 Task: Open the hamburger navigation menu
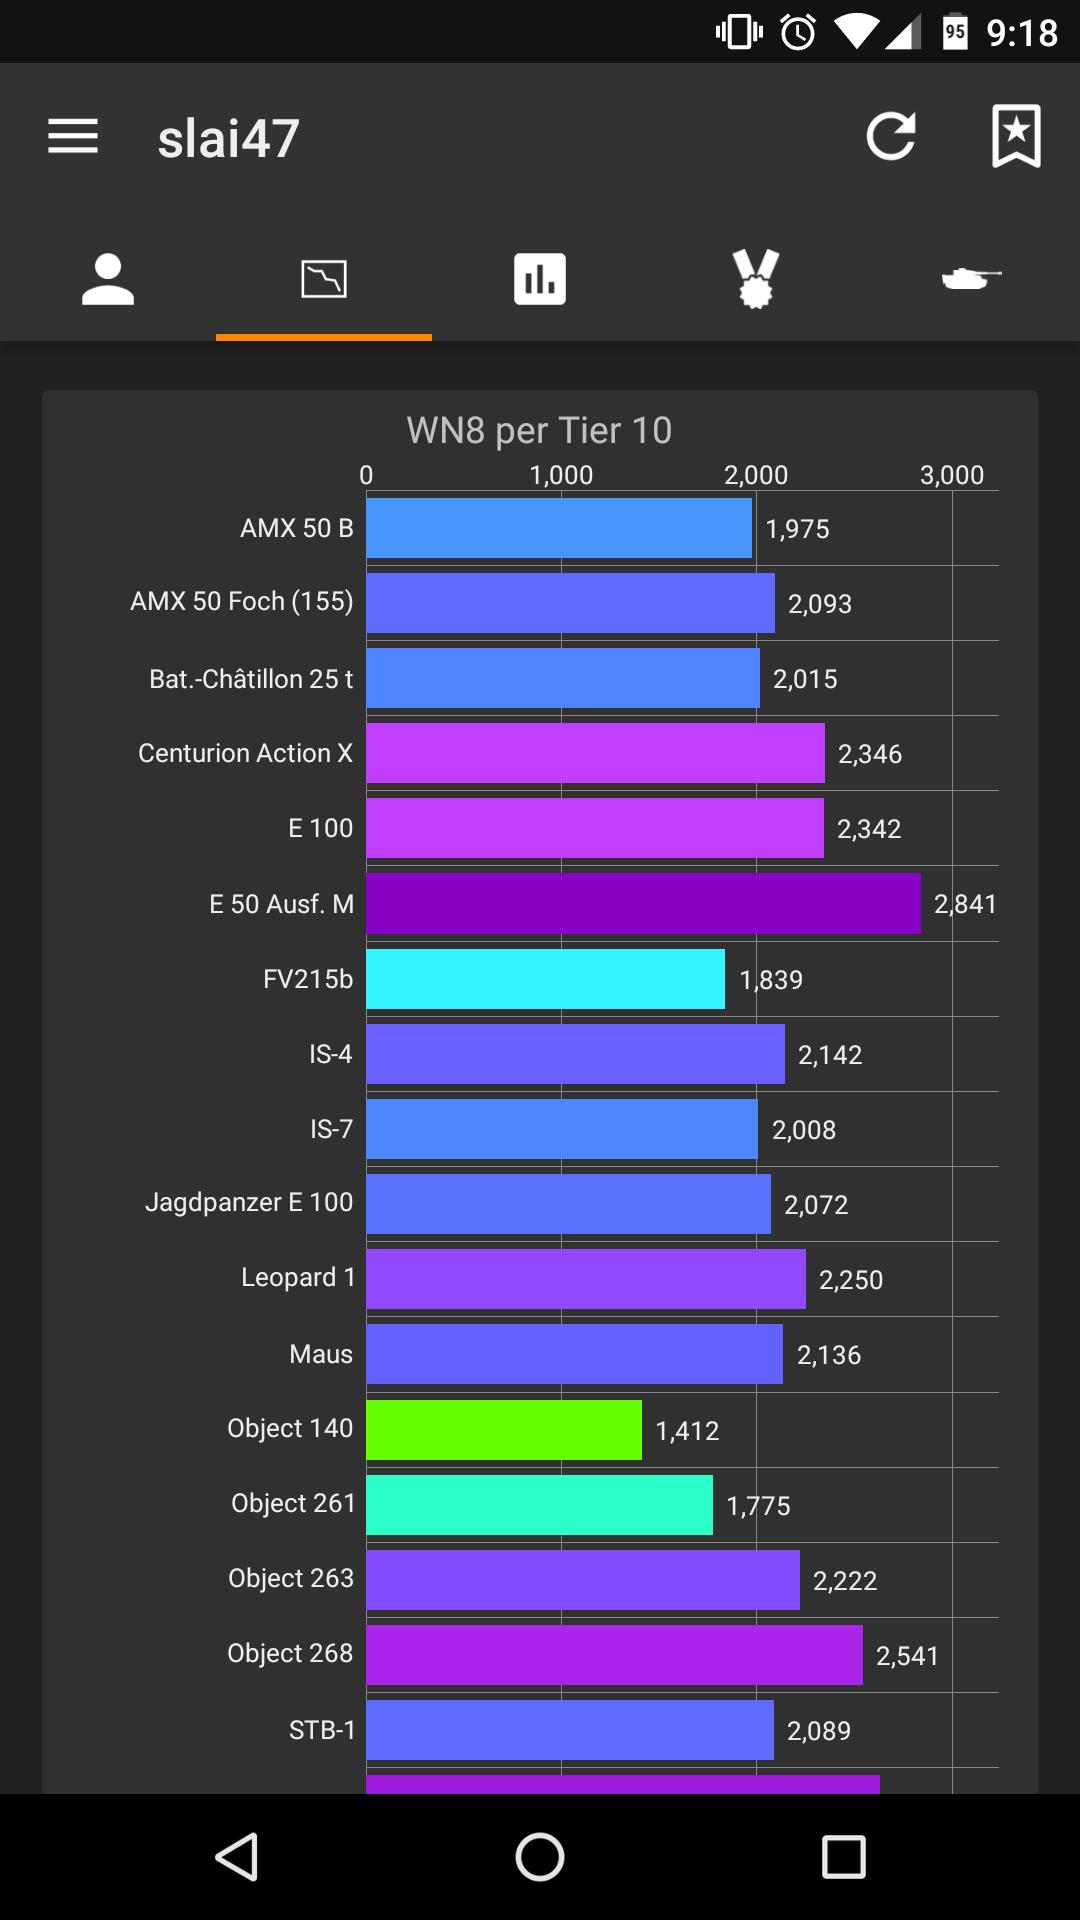[x=73, y=137]
